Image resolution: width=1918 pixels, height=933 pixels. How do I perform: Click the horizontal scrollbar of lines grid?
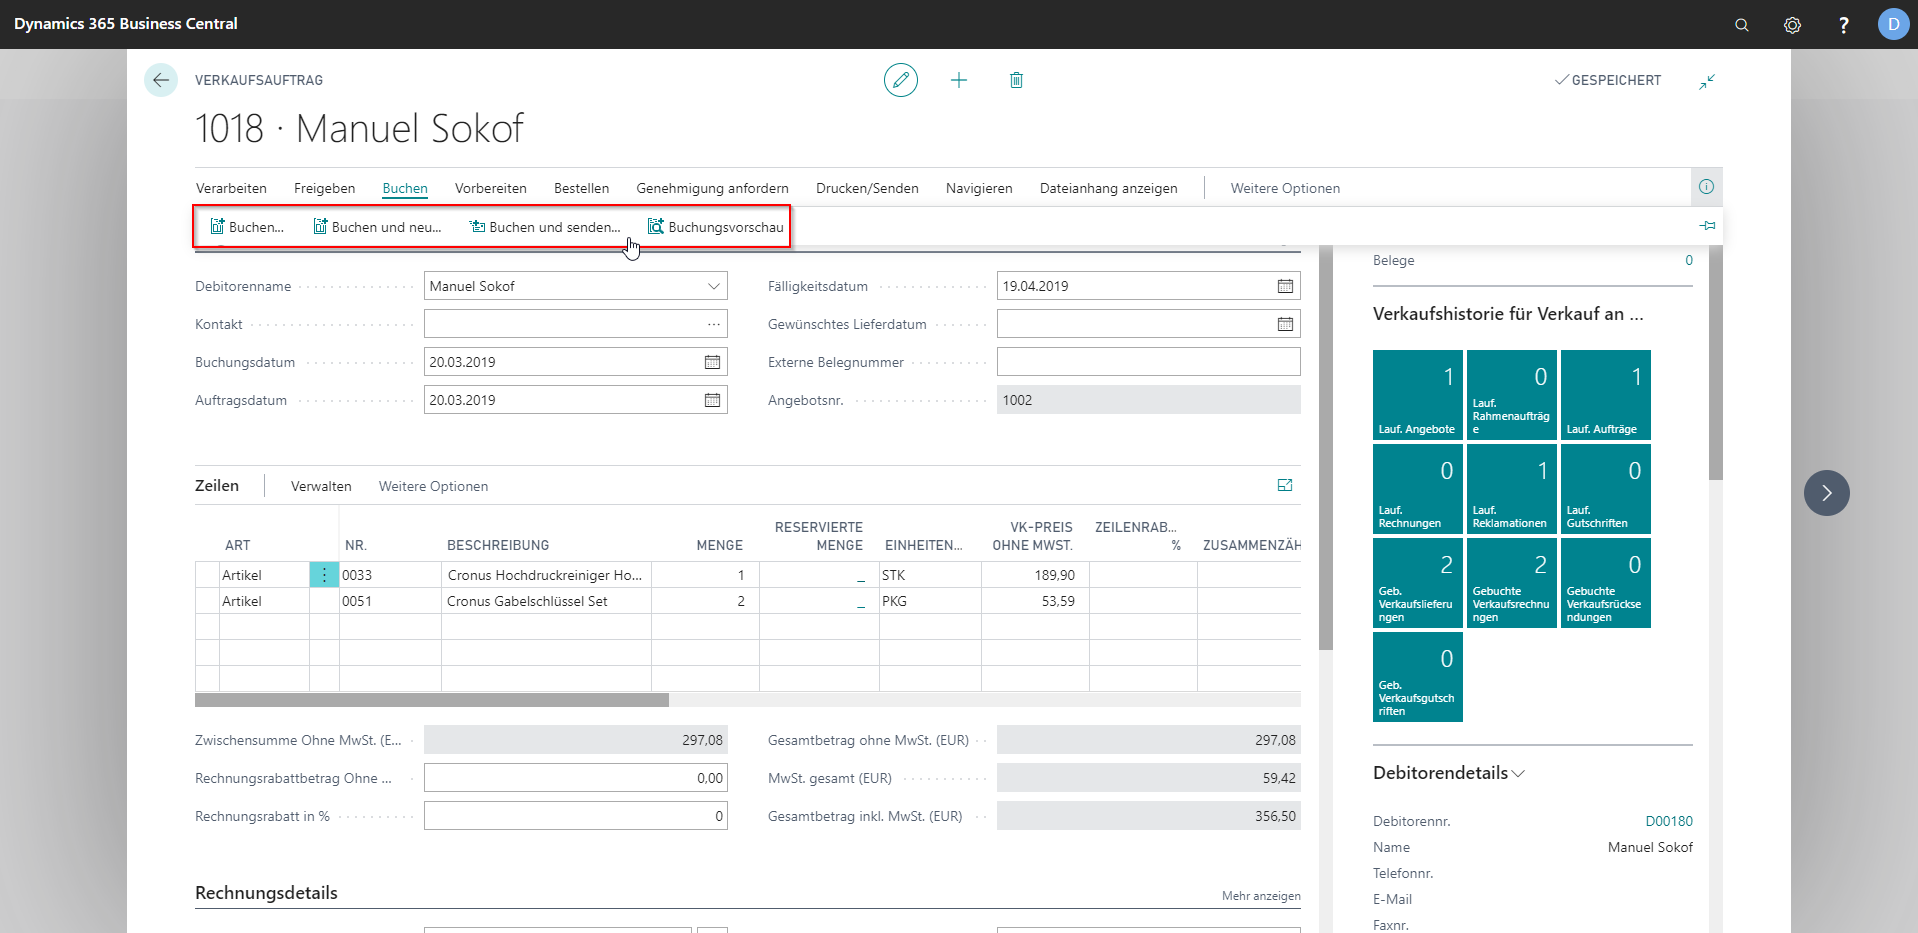432,700
